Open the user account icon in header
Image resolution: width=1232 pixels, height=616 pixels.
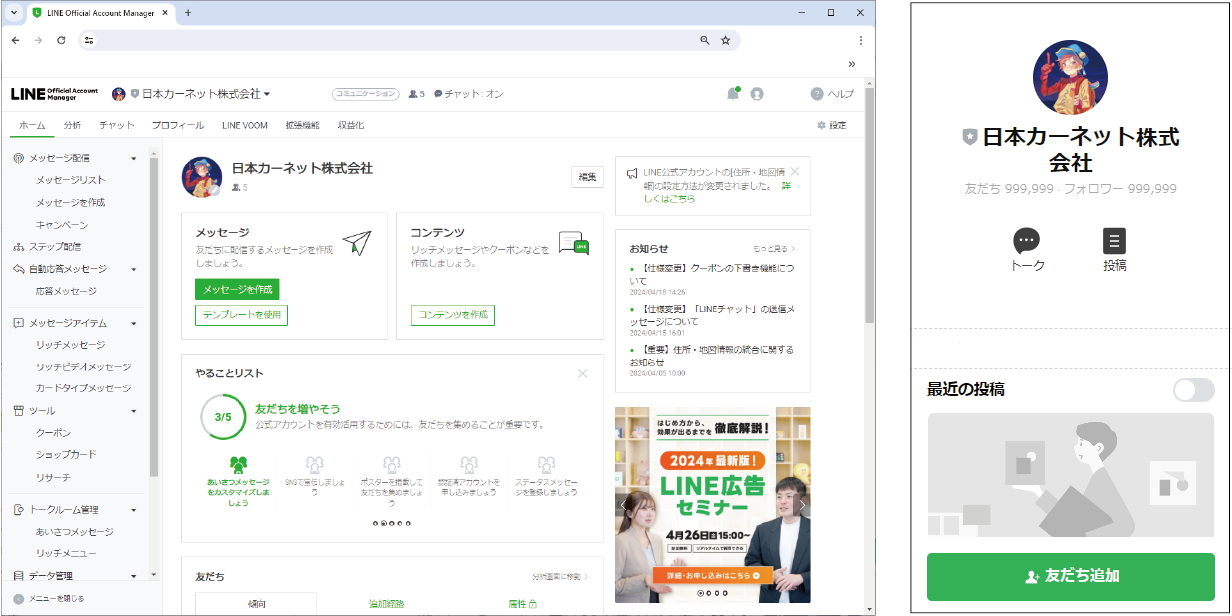click(x=757, y=94)
